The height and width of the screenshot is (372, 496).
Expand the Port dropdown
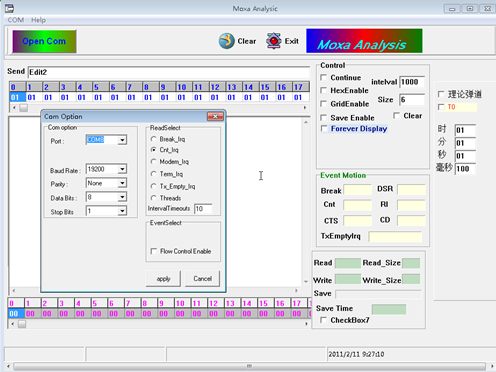tap(122, 140)
